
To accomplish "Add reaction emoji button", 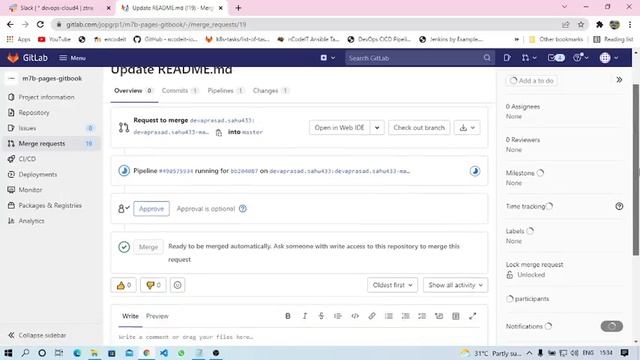I will point(178,285).
